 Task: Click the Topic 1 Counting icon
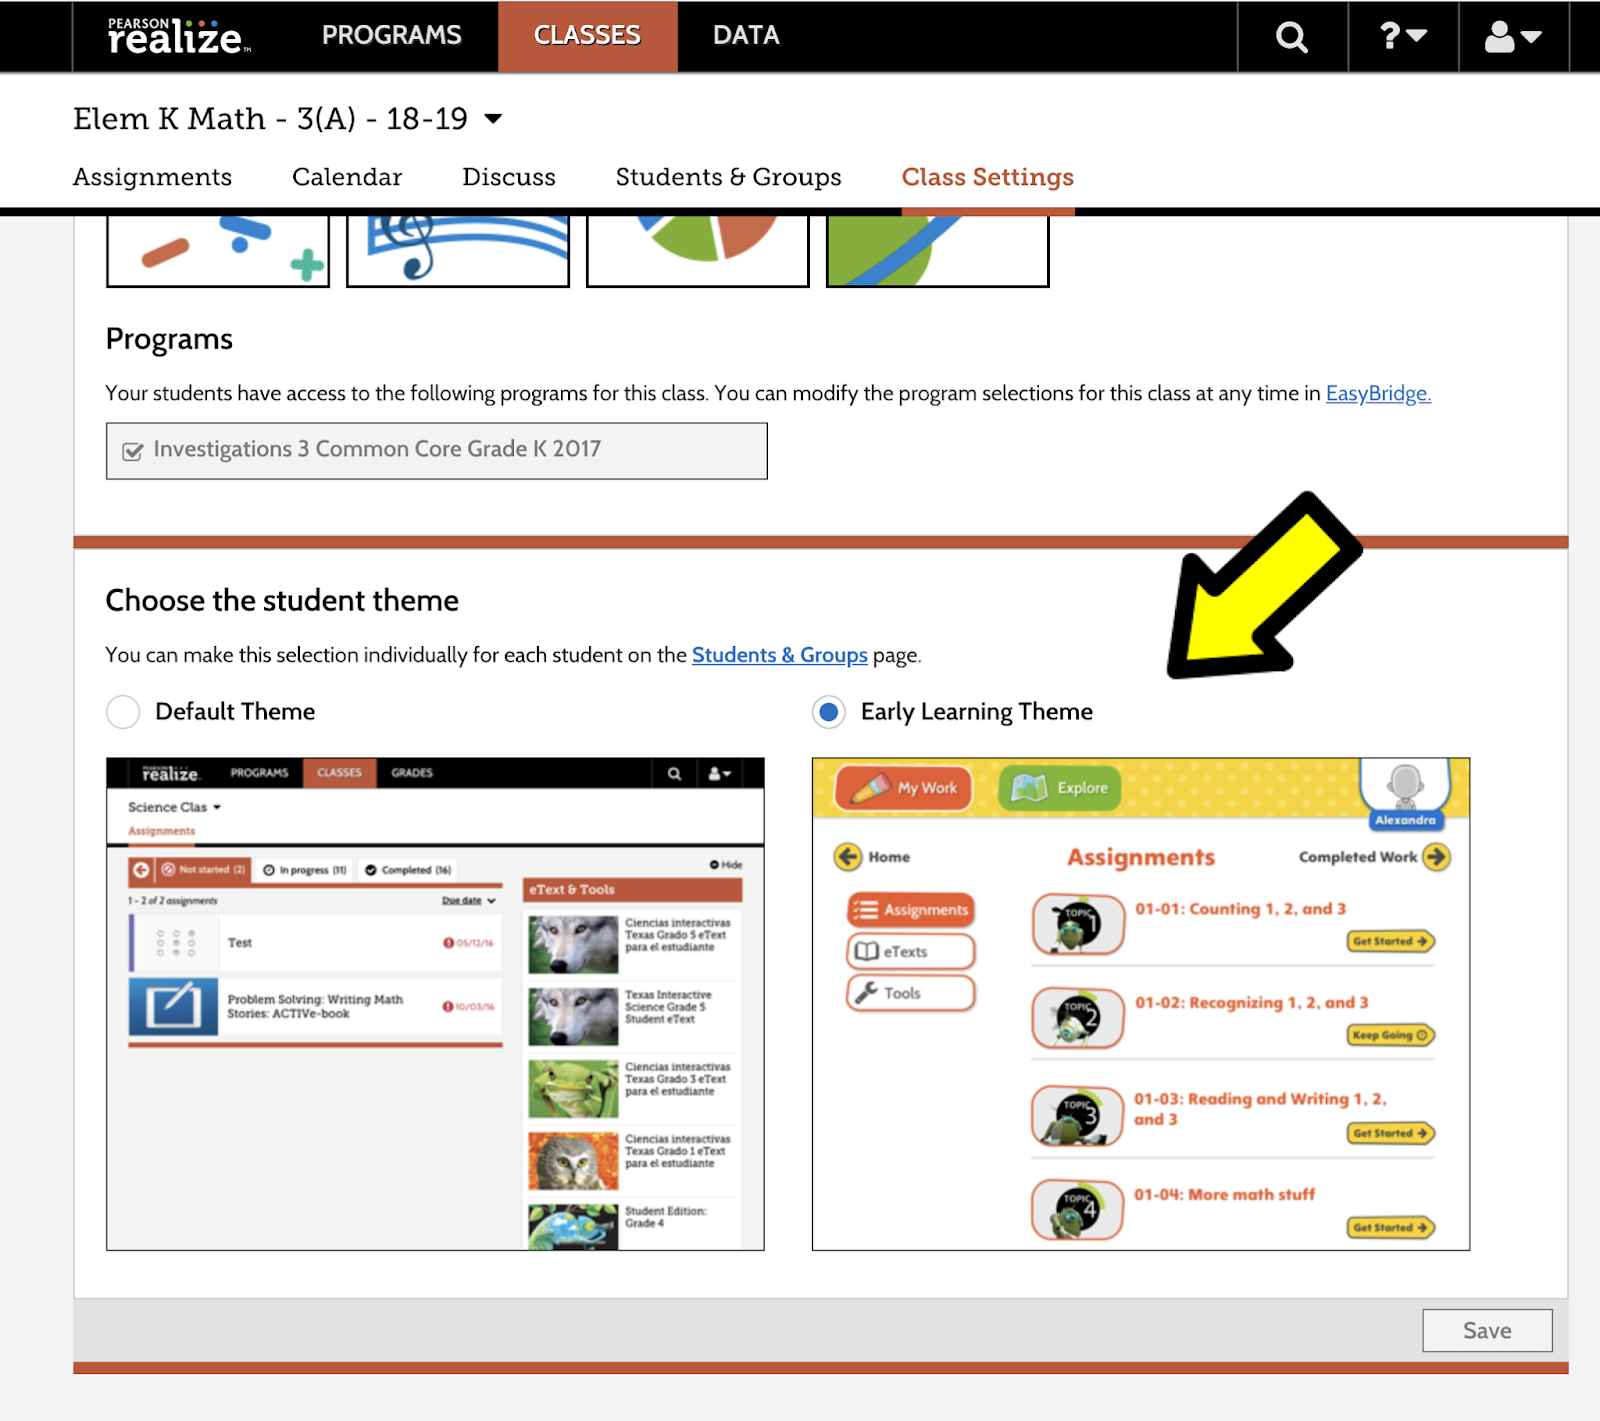pyautogui.click(x=1078, y=924)
